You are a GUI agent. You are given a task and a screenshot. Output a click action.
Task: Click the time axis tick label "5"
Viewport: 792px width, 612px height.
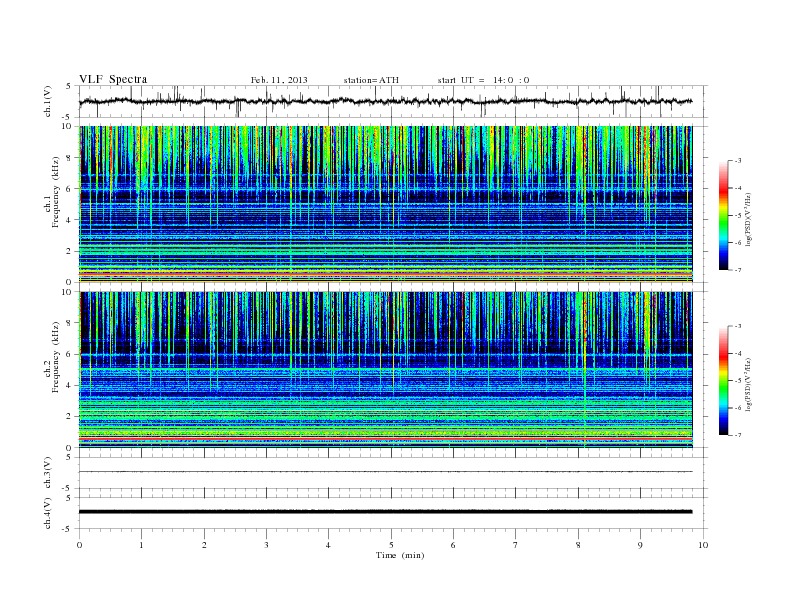(x=391, y=545)
